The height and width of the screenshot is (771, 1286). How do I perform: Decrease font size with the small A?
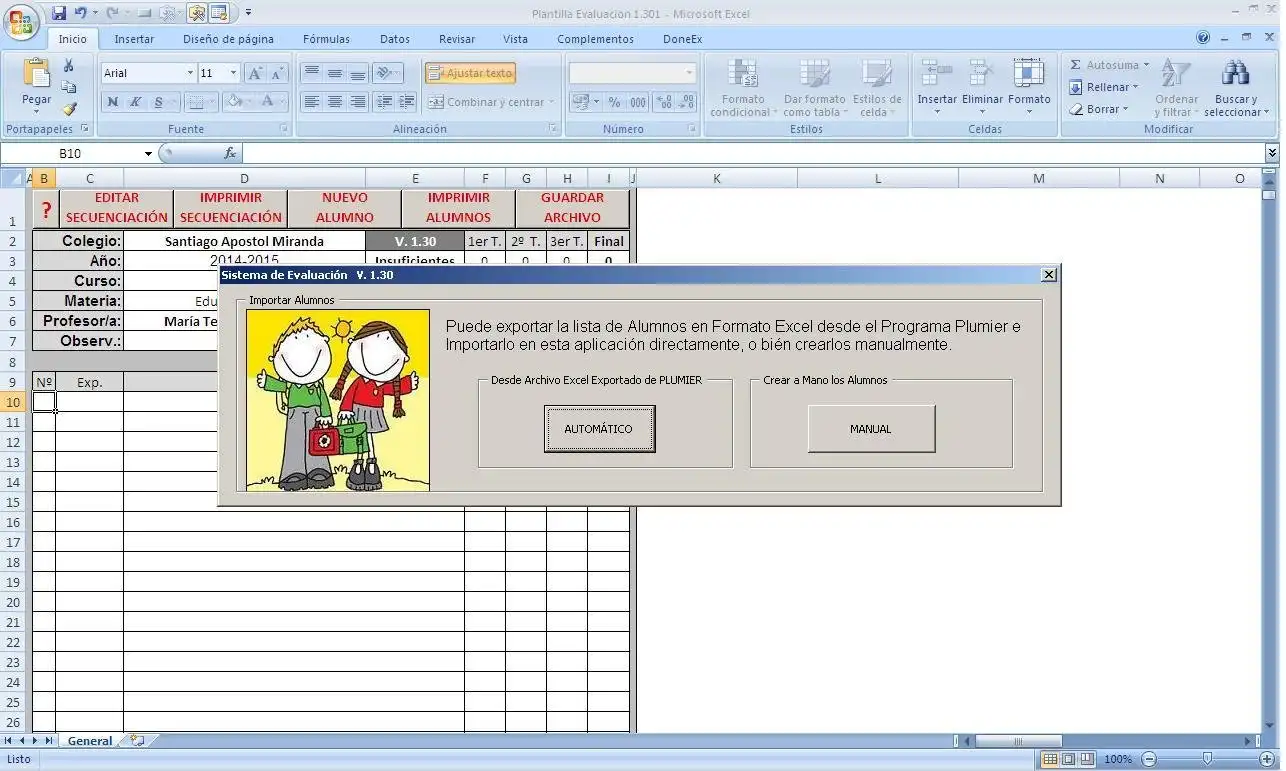(277, 73)
